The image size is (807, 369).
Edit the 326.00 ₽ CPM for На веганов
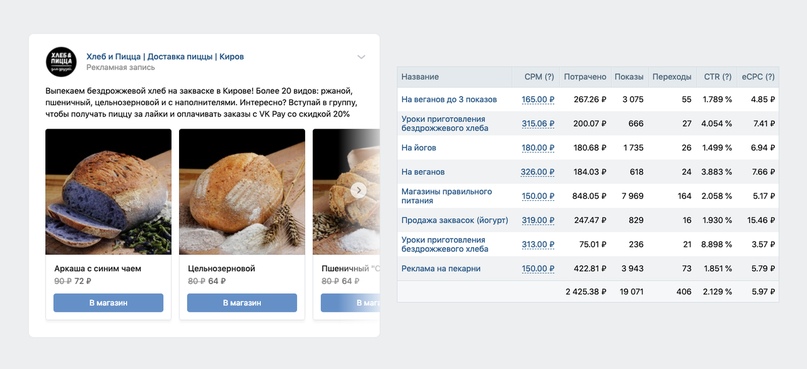pos(538,172)
